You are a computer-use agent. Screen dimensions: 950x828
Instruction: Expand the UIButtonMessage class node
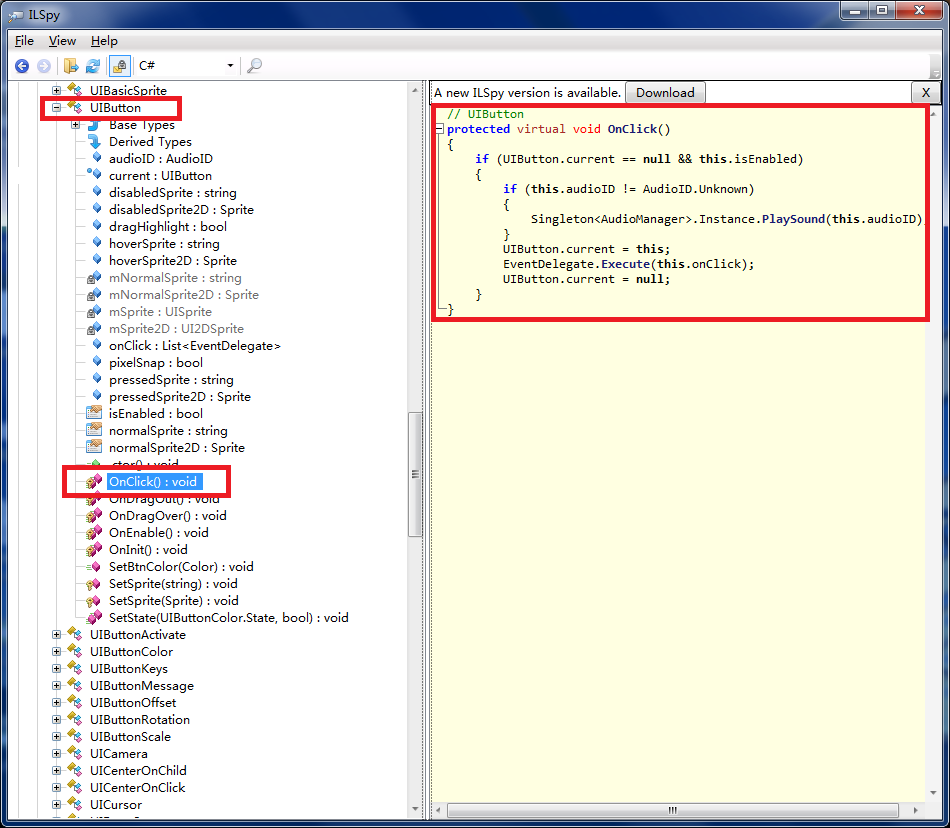point(56,686)
